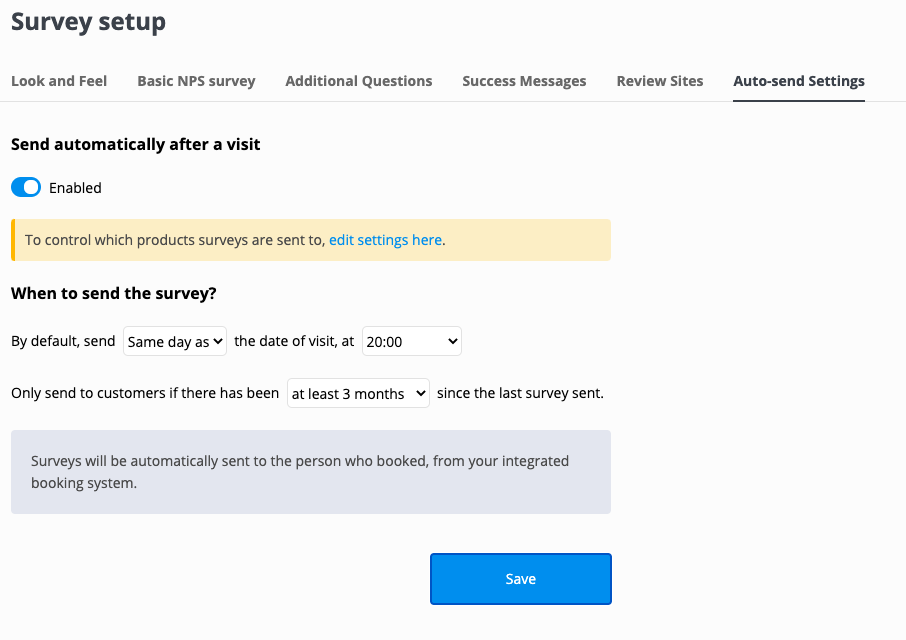The image size is (906, 640).
Task: Expand the at least 3 months dropdown
Action: coord(358,393)
